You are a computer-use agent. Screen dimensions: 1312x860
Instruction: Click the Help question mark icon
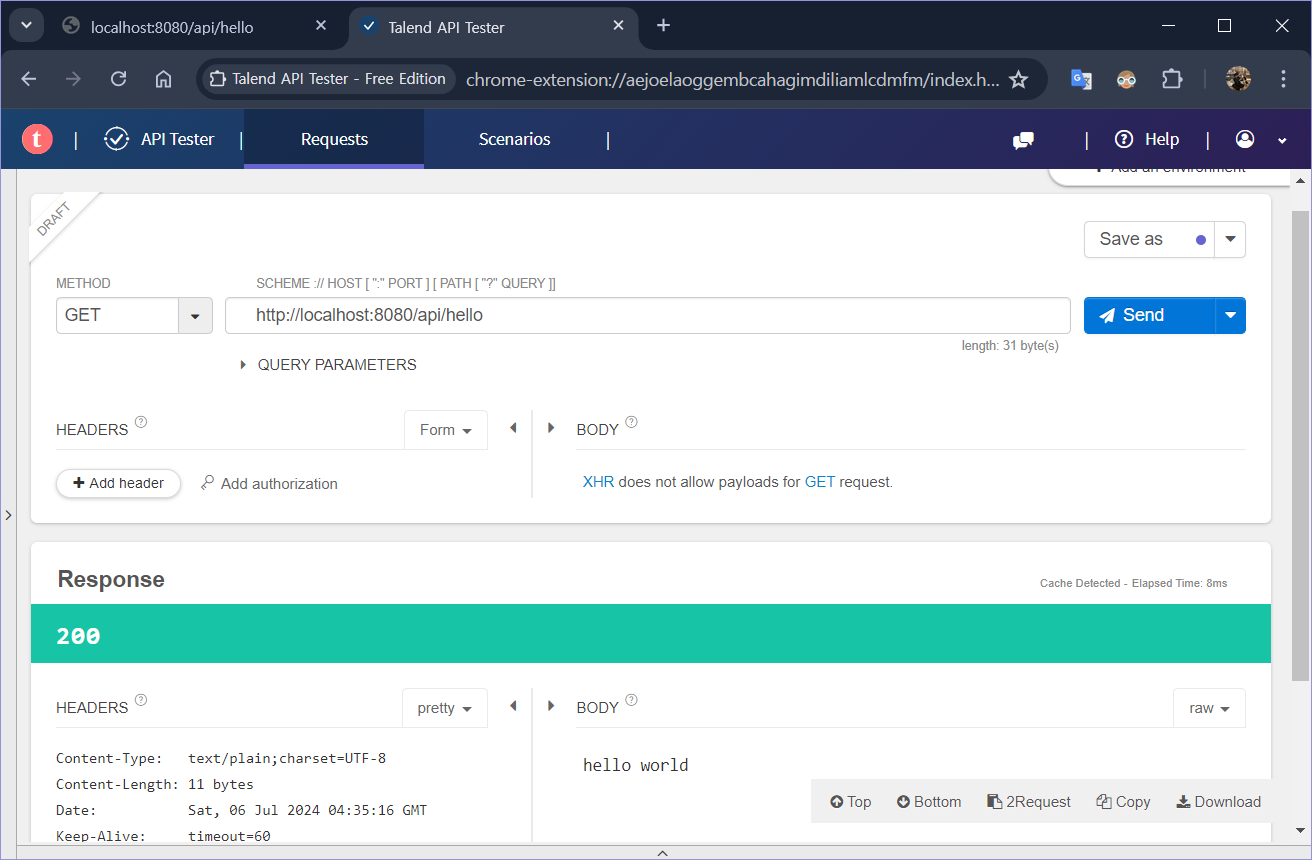coord(1124,139)
